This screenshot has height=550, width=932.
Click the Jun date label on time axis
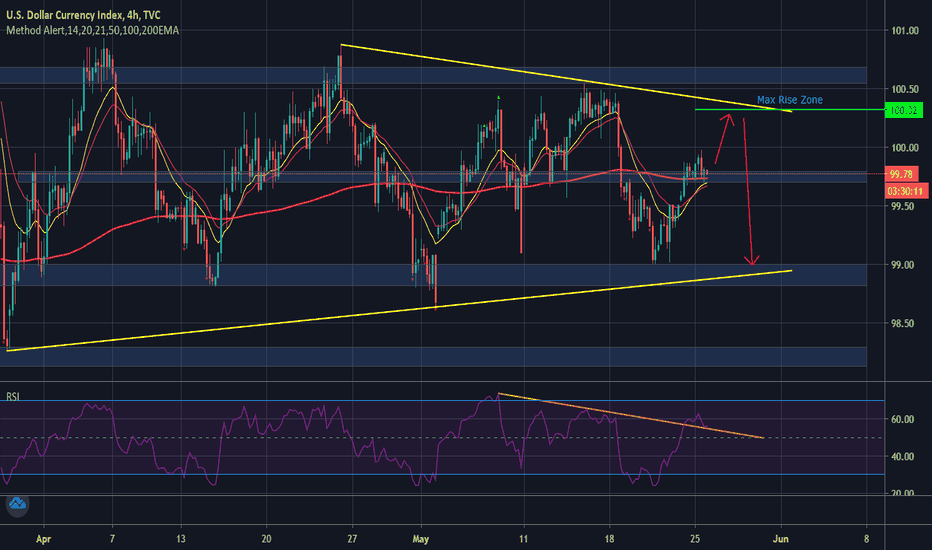[780, 539]
